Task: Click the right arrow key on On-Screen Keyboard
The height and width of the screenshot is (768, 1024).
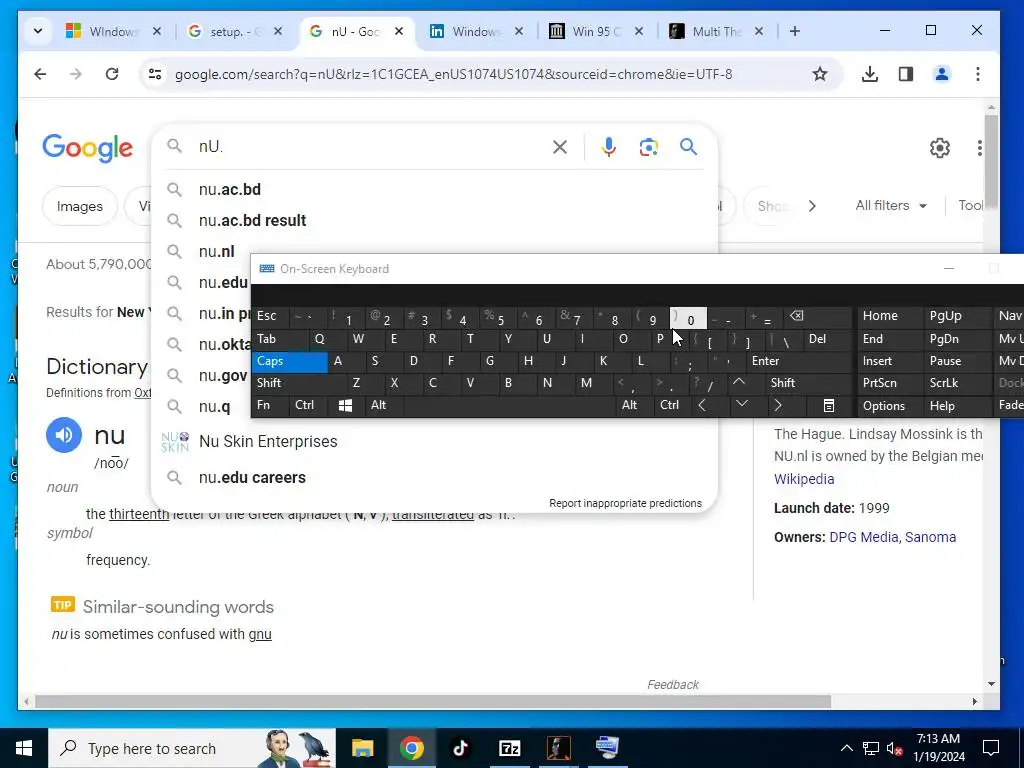Action: pos(777,406)
